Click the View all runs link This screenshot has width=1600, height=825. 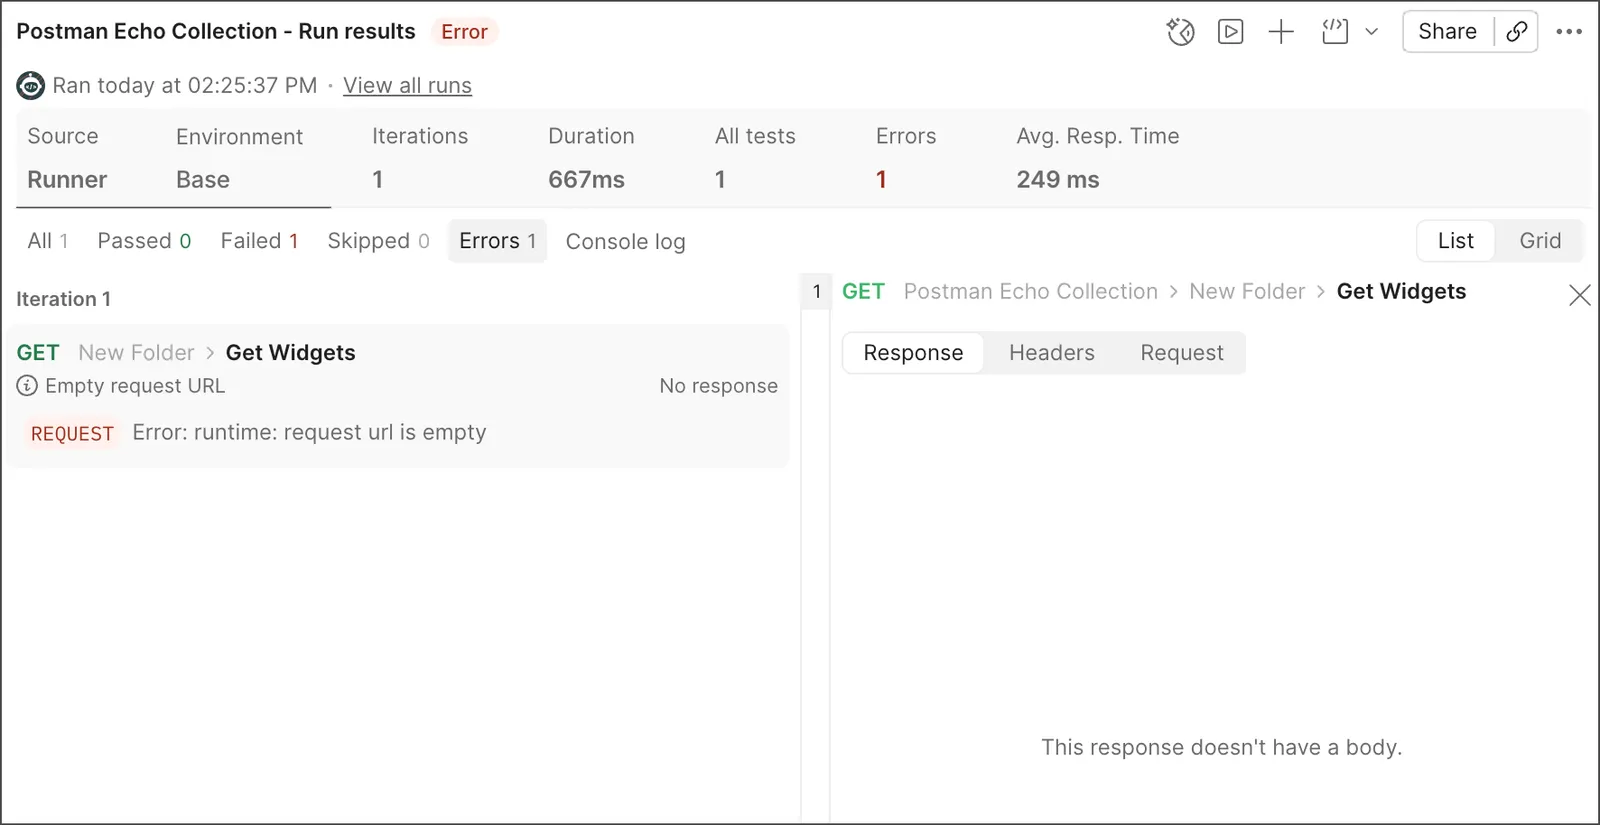(x=407, y=86)
